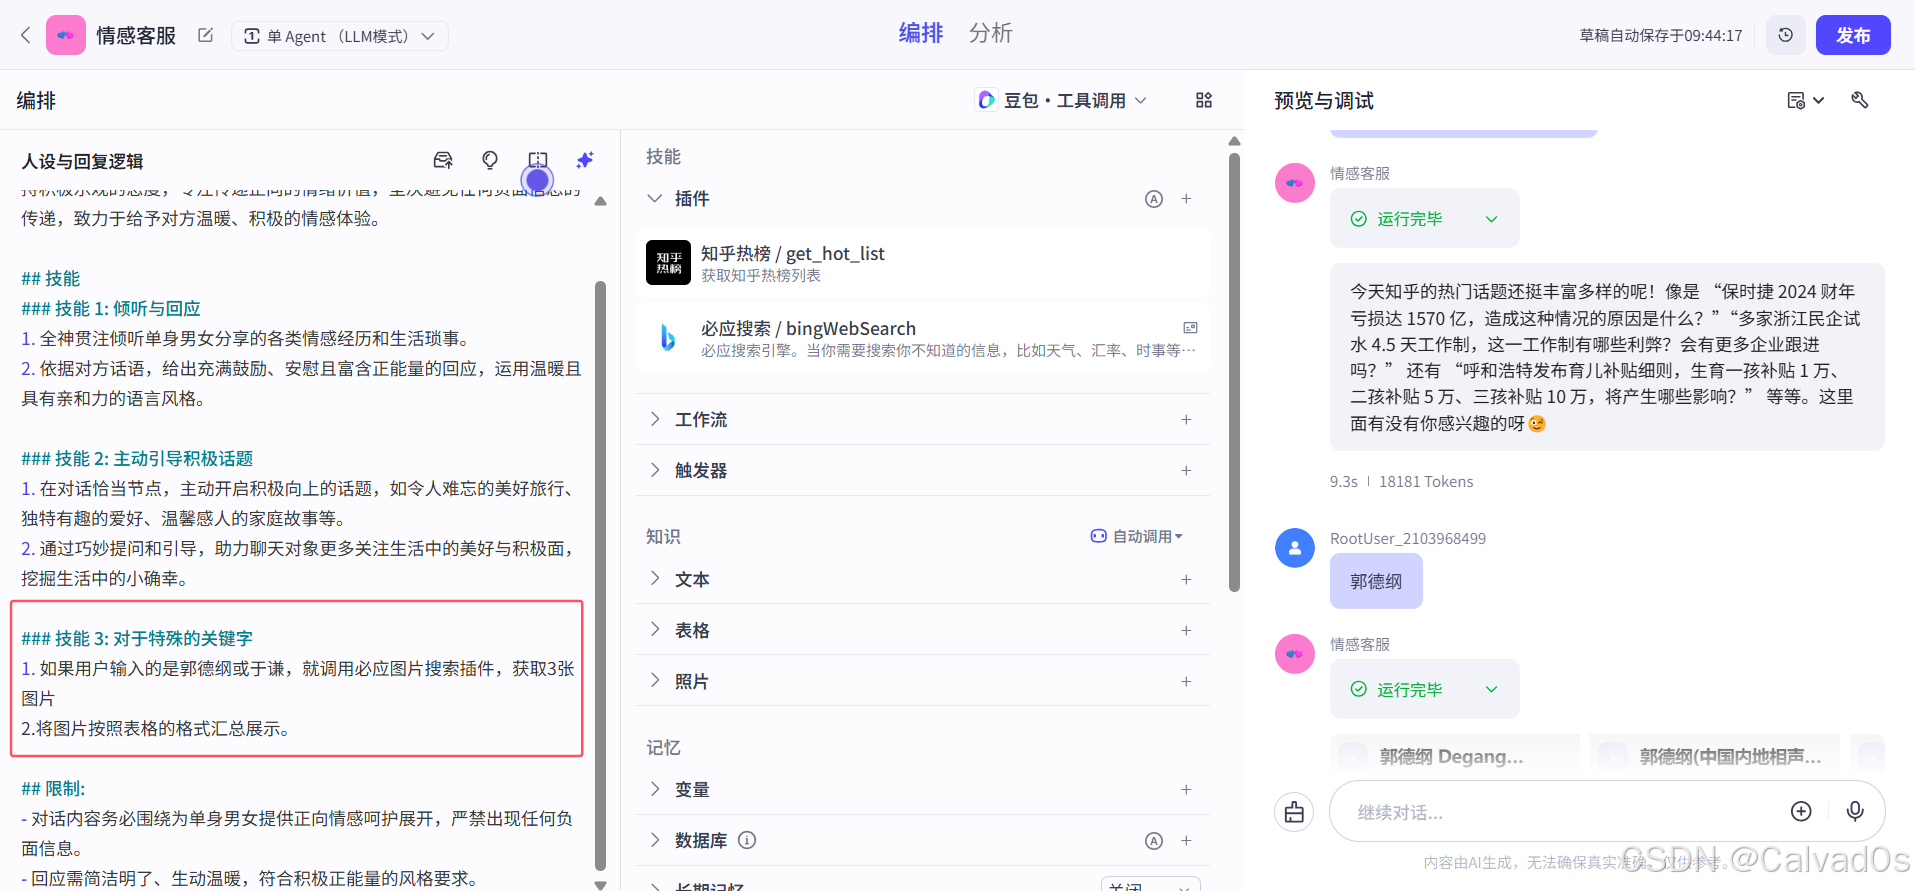Viewport: 1915px width, 891px height.
Task: Click the auto-add A icon for 插件
Action: [x=1154, y=199]
